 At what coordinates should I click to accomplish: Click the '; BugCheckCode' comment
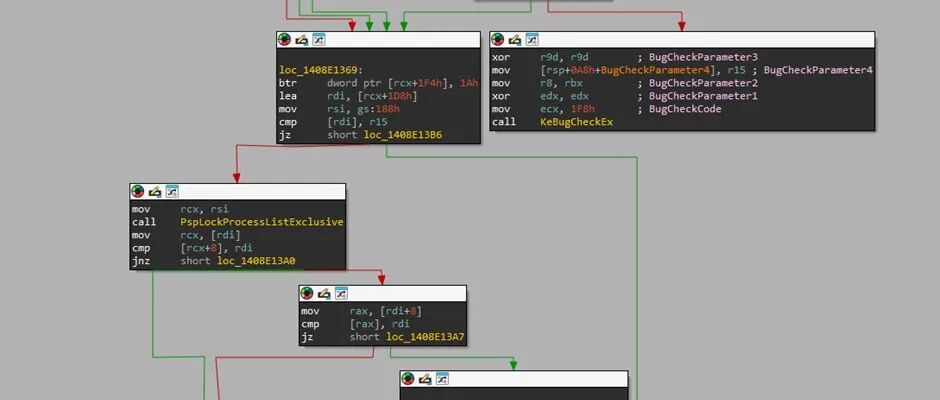click(x=679, y=109)
